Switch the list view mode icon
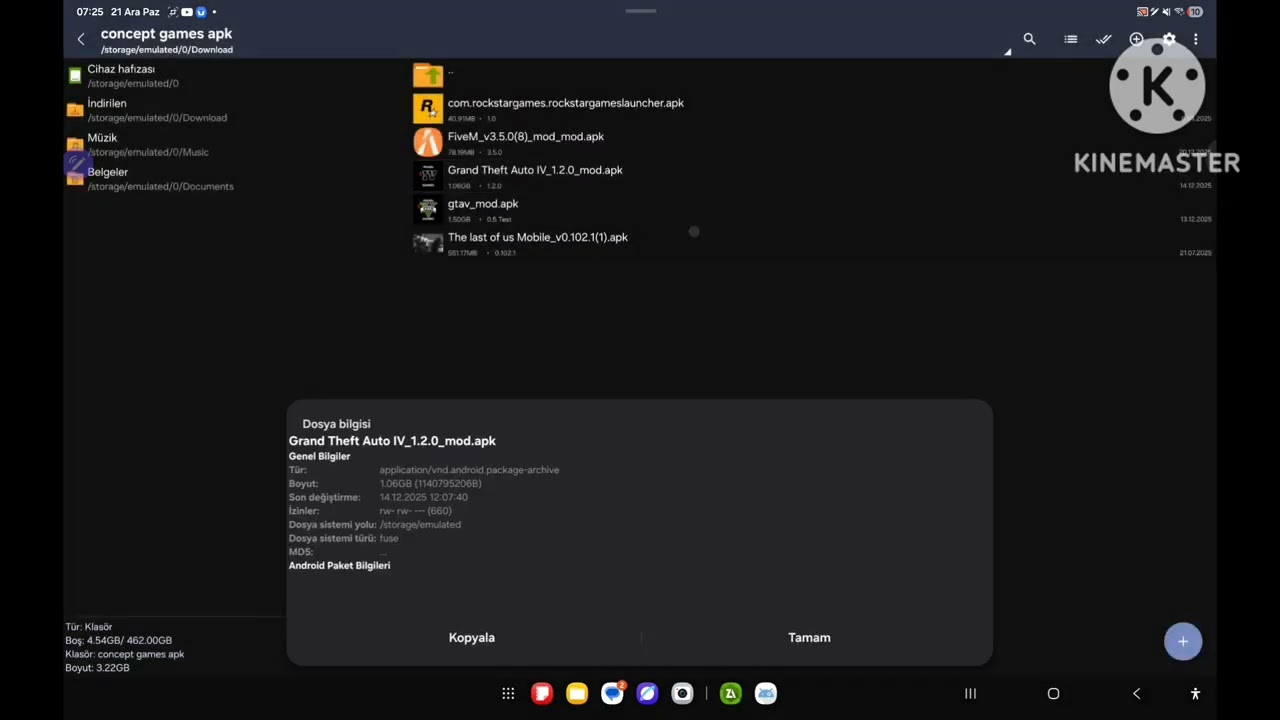This screenshot has height=720, width=1280. click(1071, 39)
